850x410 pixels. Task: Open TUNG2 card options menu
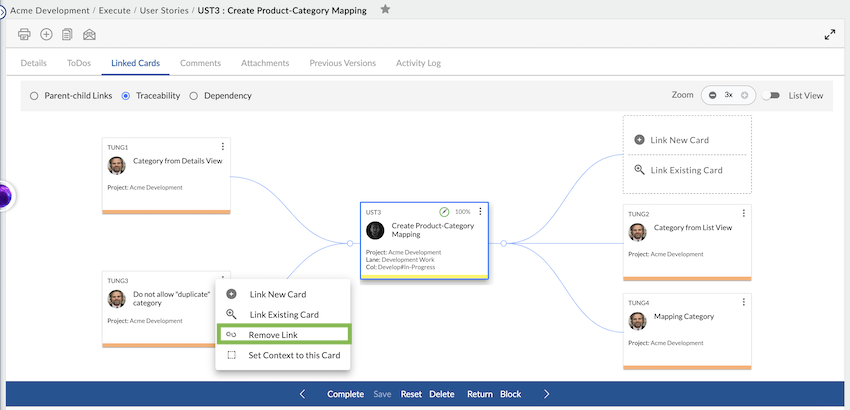pos(743,214)
